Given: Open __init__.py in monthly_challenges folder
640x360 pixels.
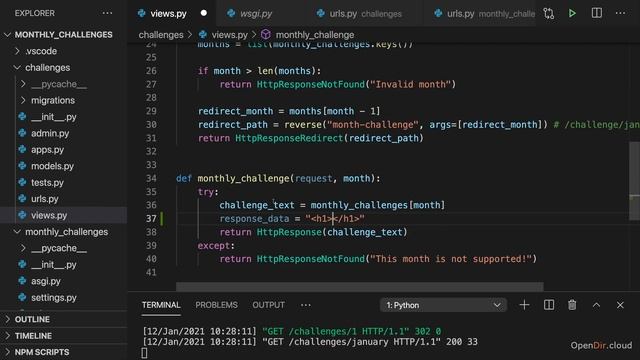Looking at the screenshot, I should (x=63, y=264).
